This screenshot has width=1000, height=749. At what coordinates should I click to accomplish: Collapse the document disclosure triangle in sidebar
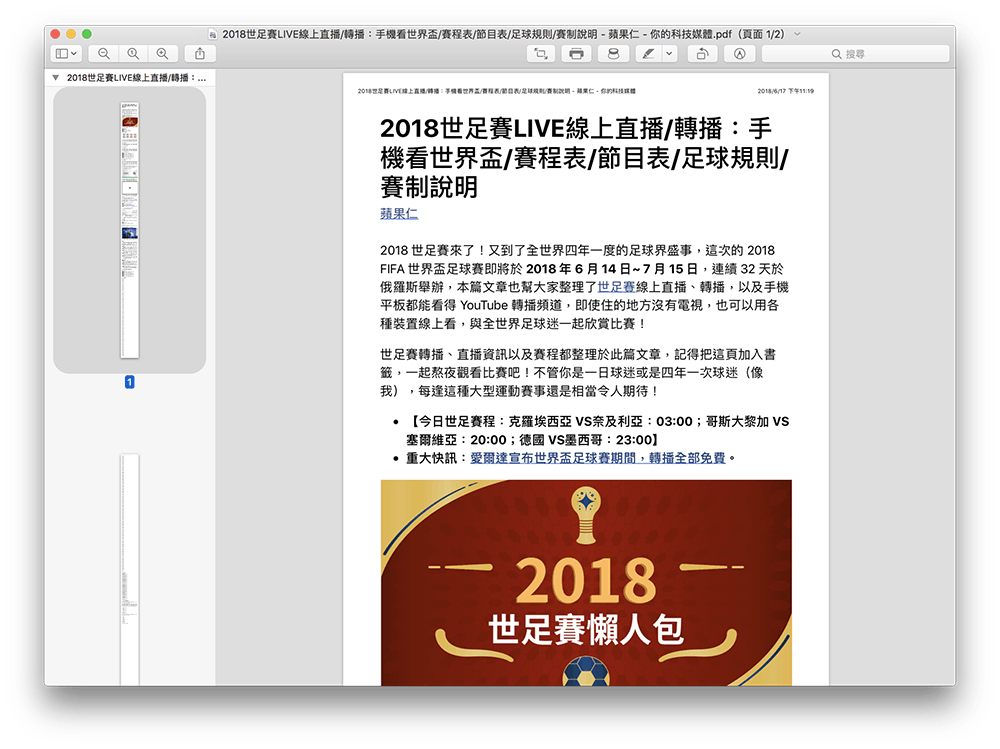(x=56, y=77)
